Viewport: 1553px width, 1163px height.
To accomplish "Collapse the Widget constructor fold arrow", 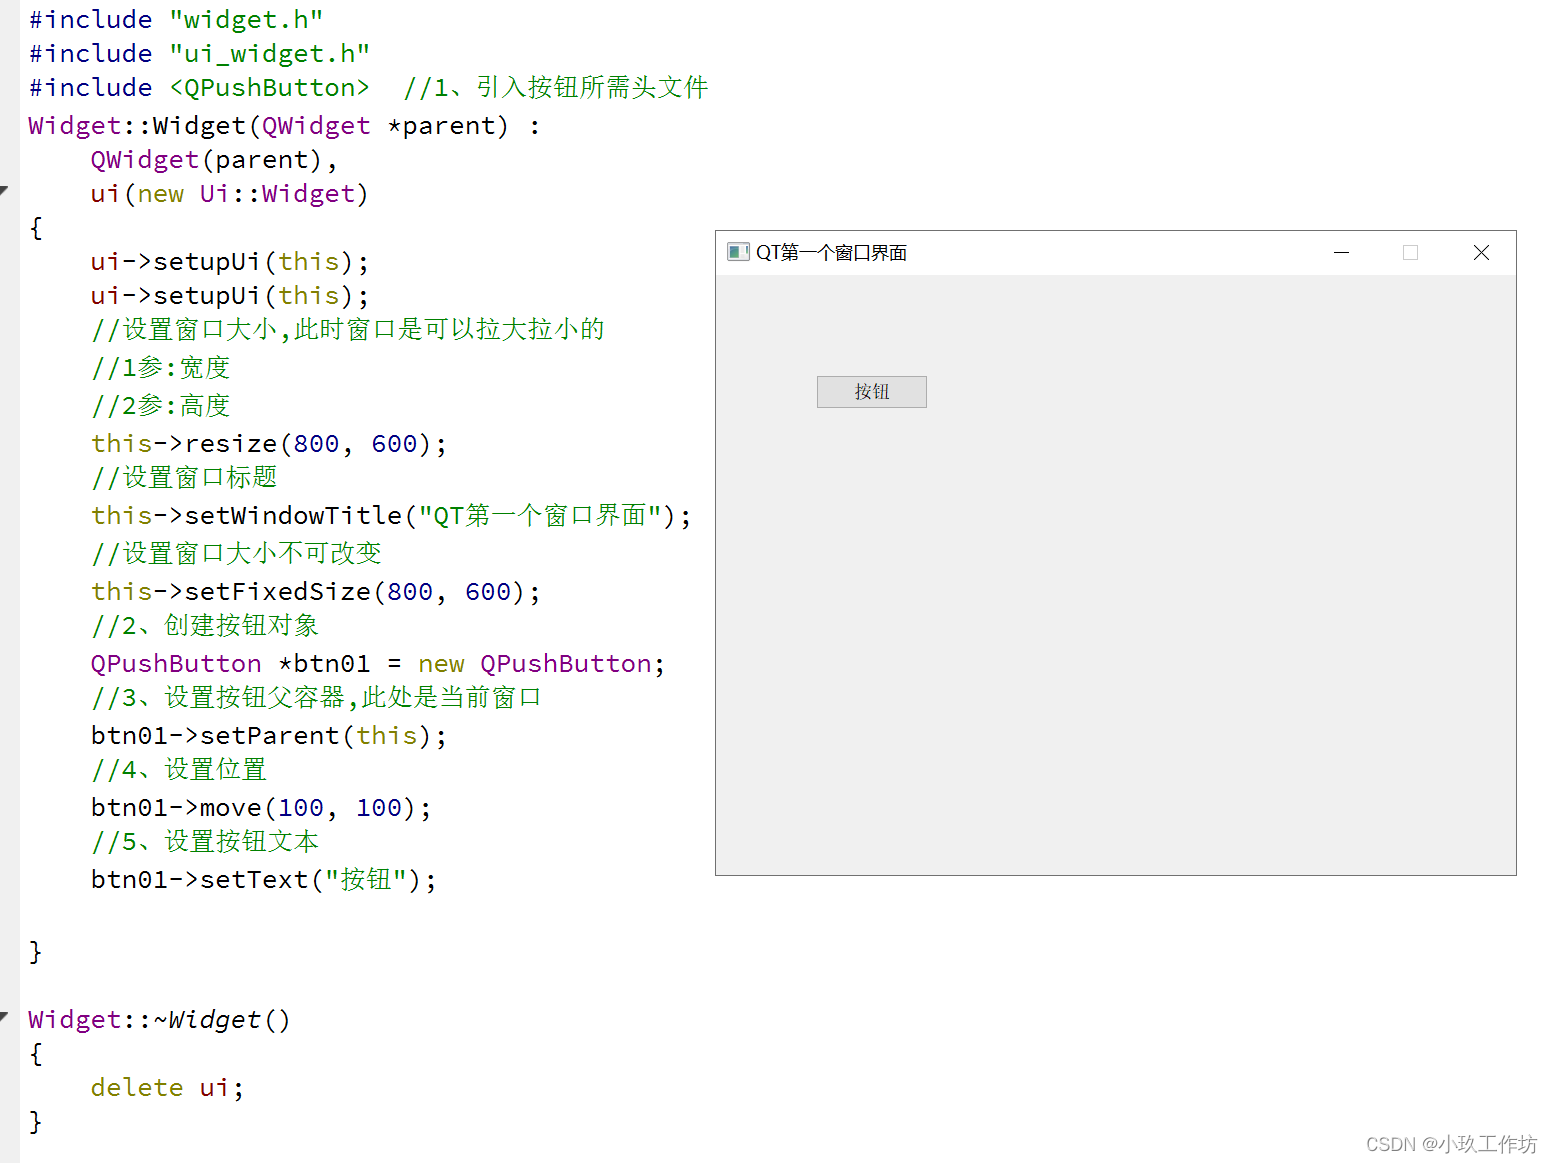I will point(4,190).
